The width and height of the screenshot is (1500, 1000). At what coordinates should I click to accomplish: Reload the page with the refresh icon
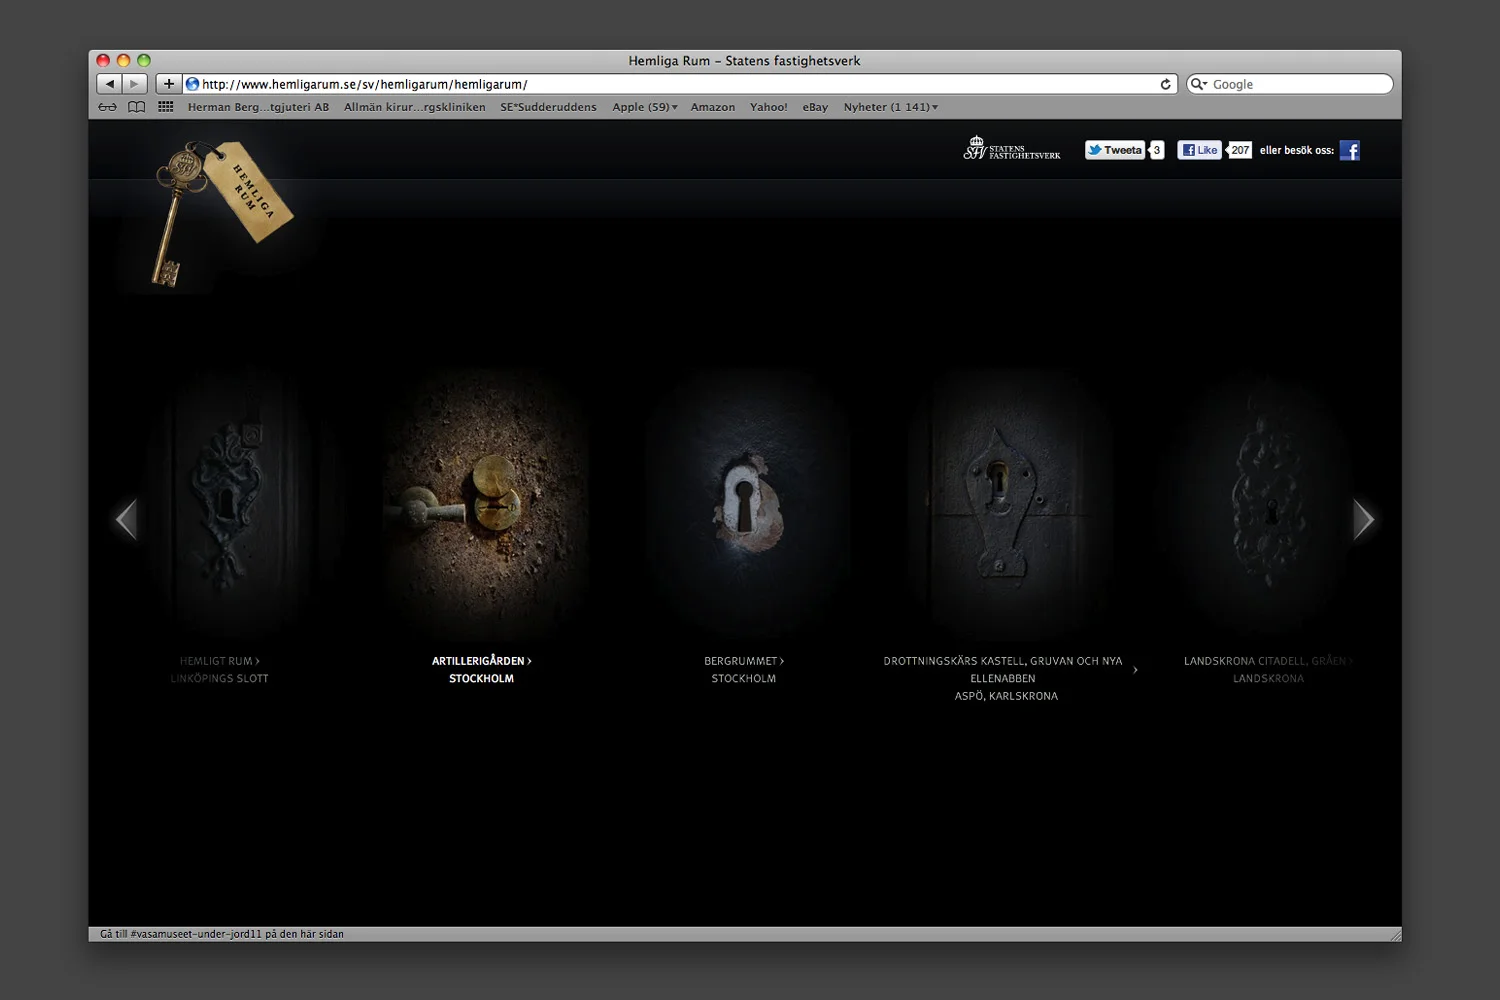pos(1165,84)
